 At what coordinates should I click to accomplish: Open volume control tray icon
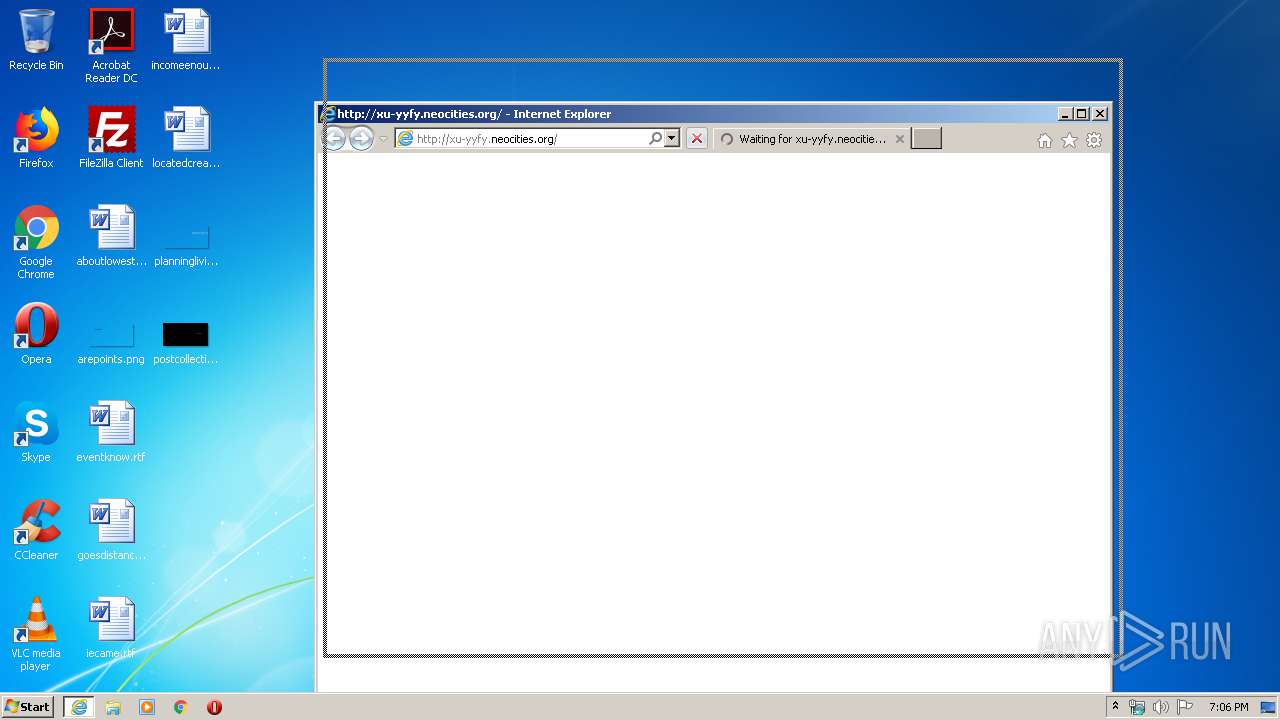(x=1160, y=707)
